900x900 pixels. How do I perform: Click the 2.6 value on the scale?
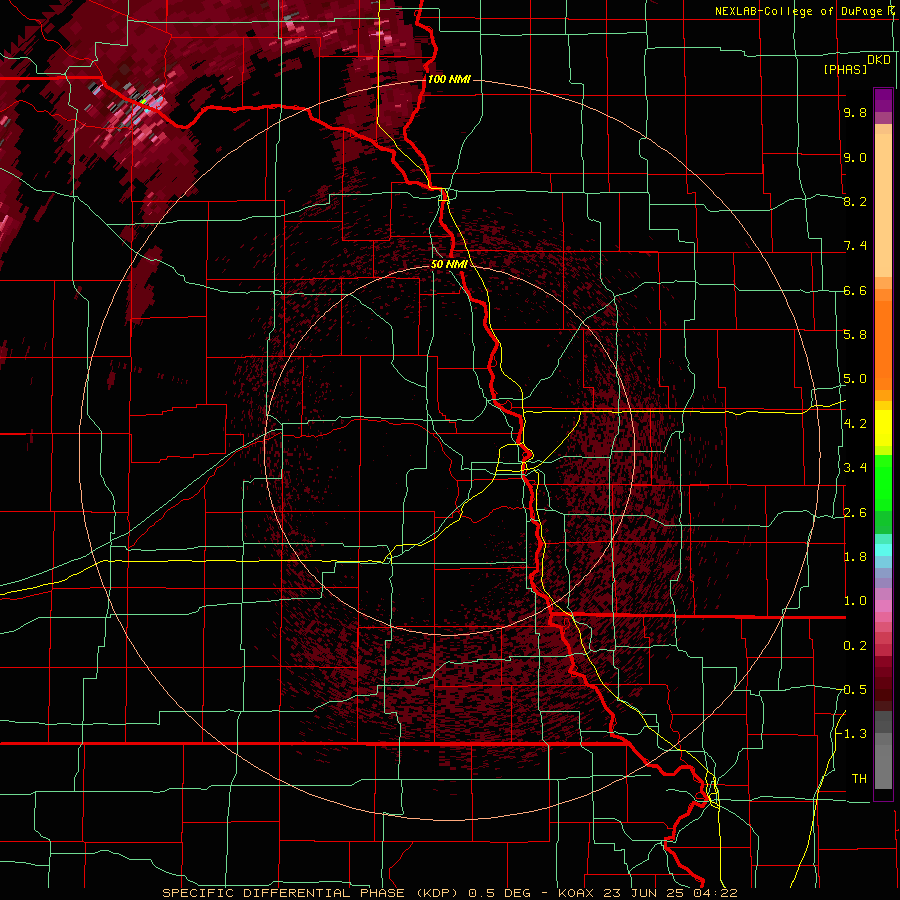click(x=855, y=513)
